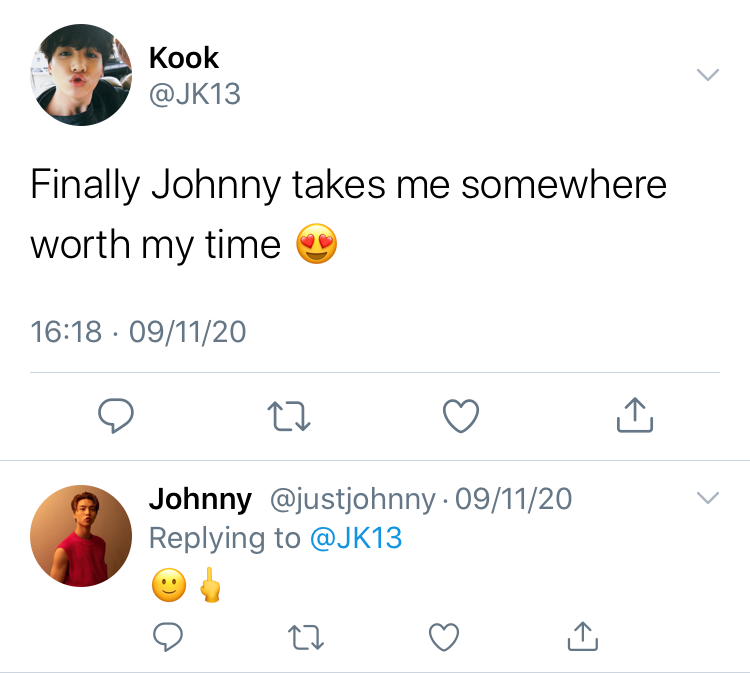Open Kook's profile picture
The width and height of the screenshot is (750, 673).
point(81,75)
